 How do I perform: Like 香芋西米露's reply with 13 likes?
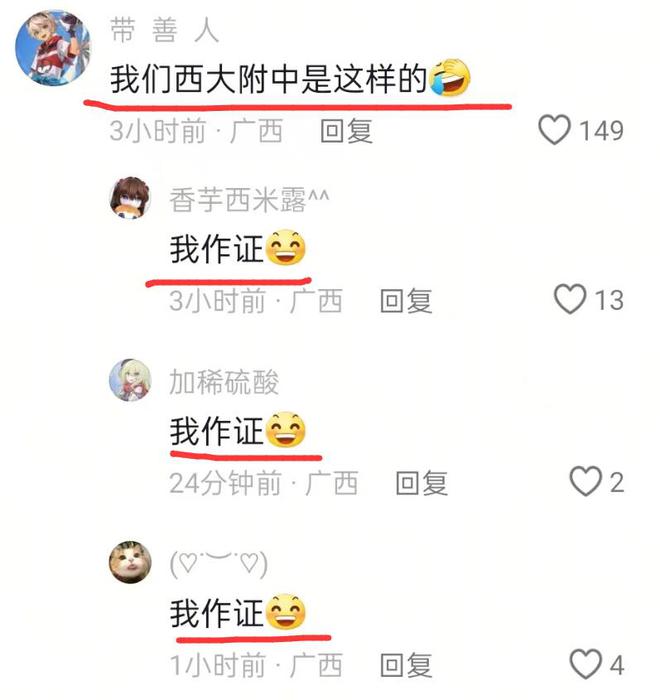pyautogui.click(x=570, y=299)
